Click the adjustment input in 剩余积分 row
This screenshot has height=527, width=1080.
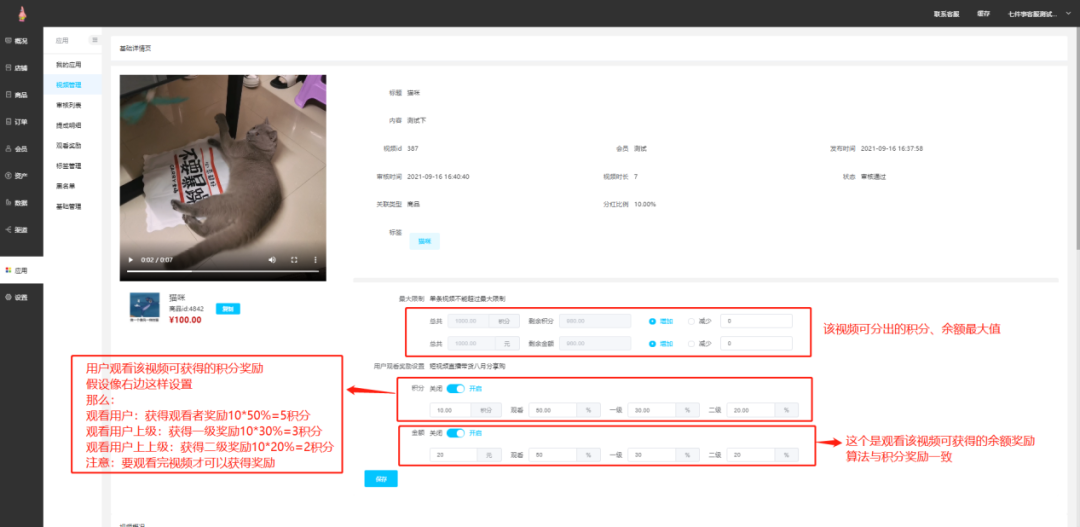[756, 321]
